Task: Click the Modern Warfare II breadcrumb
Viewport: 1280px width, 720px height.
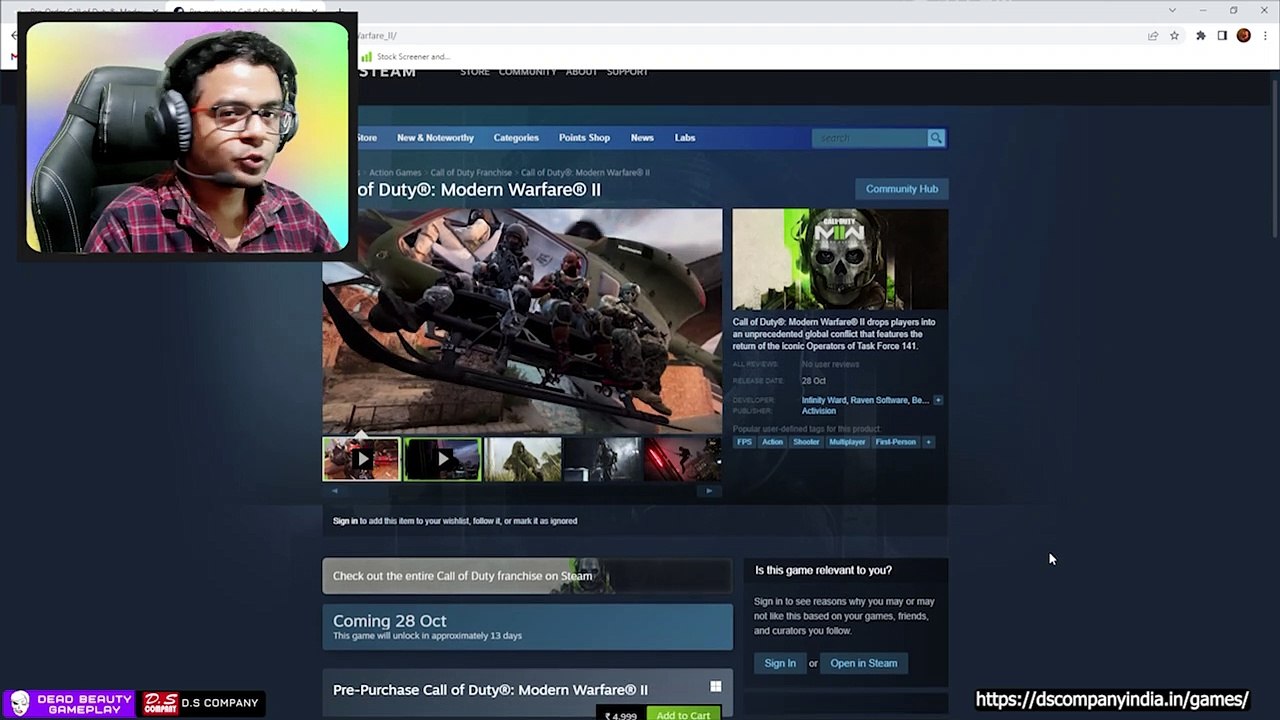Action: pos(585,173)
